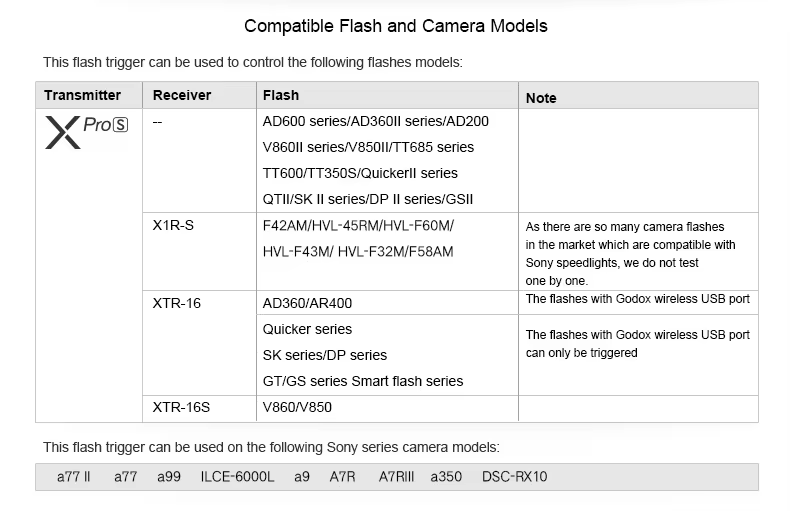
Task: Click the Compatible Flash and Camera Models heading
Action: [396, 26]
